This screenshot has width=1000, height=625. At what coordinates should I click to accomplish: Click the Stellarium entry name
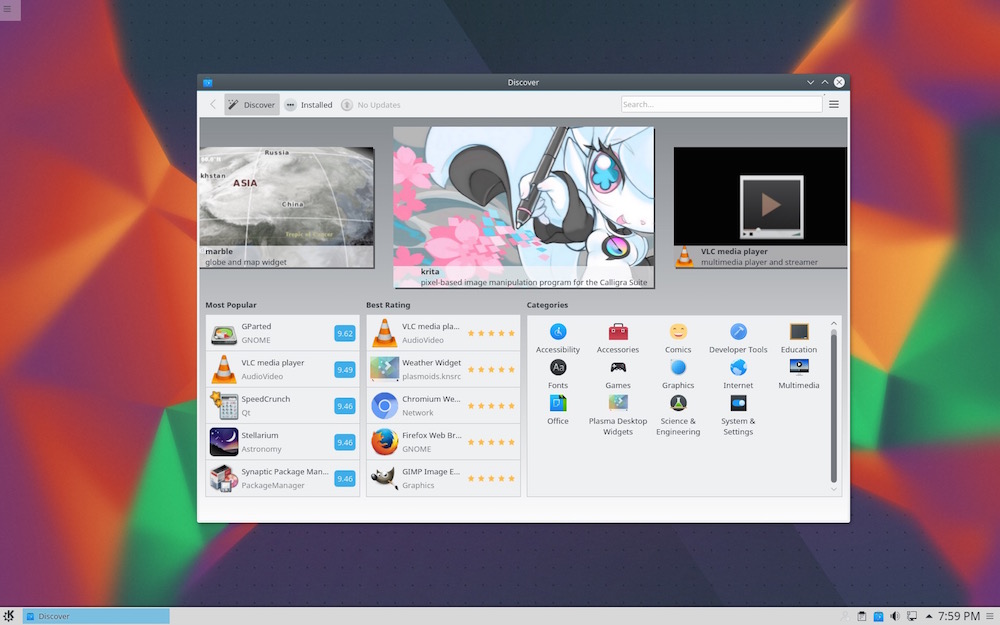point(260,436)
